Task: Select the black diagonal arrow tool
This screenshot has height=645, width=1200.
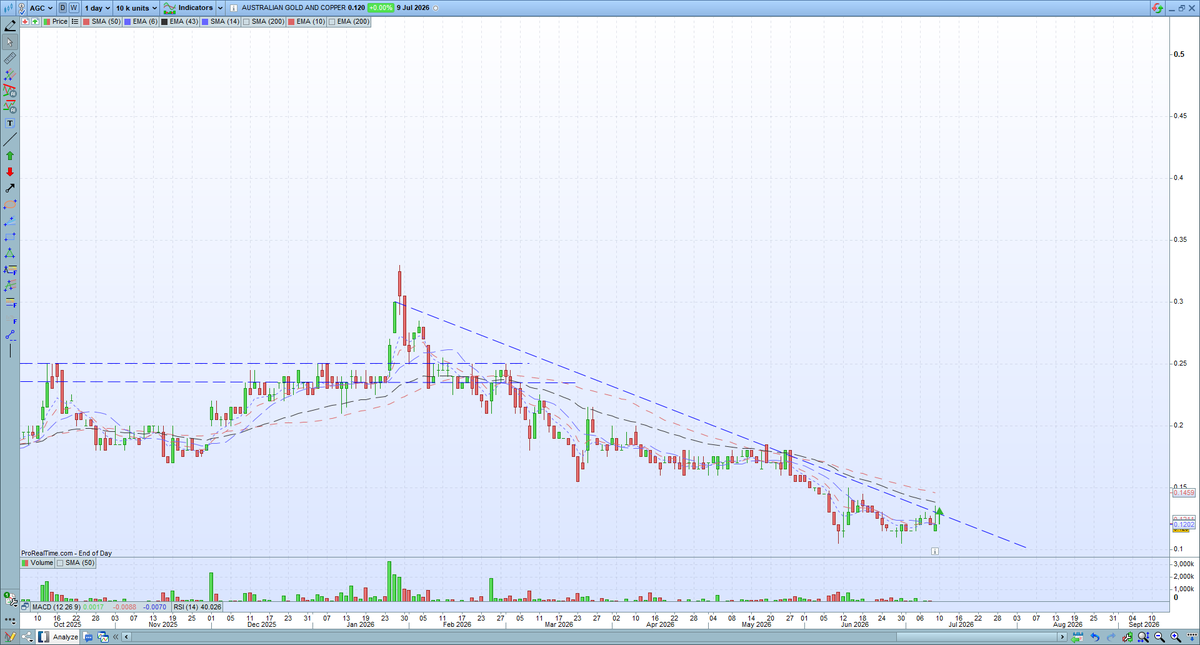Action: click(x=10, y=187)
